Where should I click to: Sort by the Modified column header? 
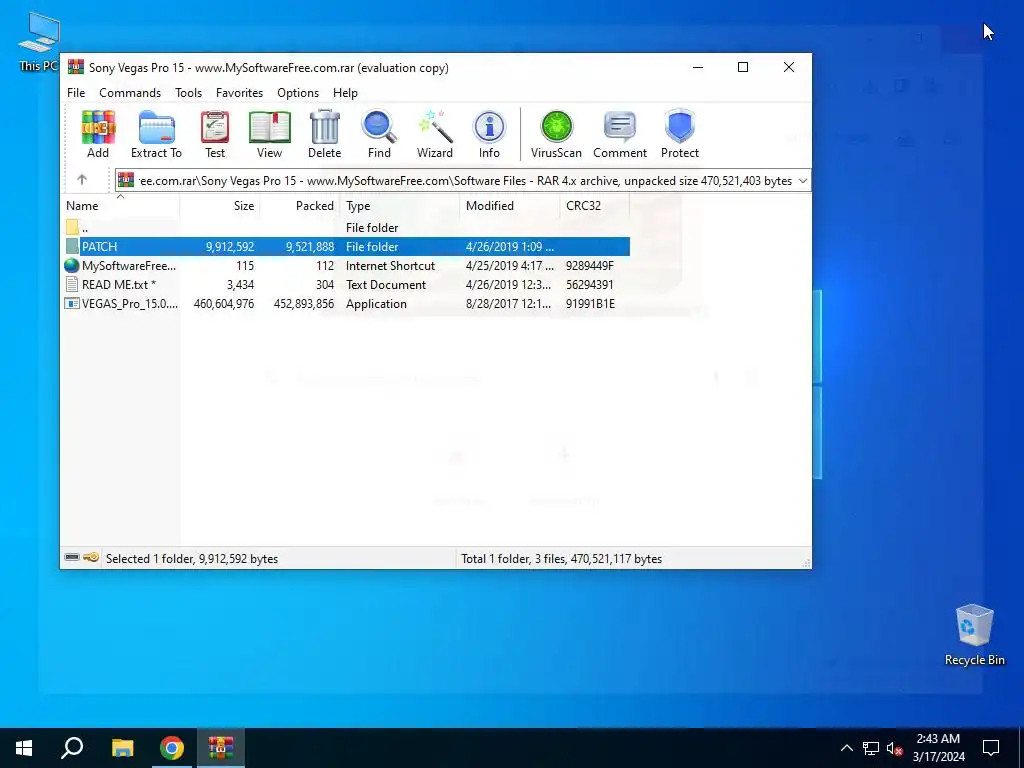coord(509,206)
